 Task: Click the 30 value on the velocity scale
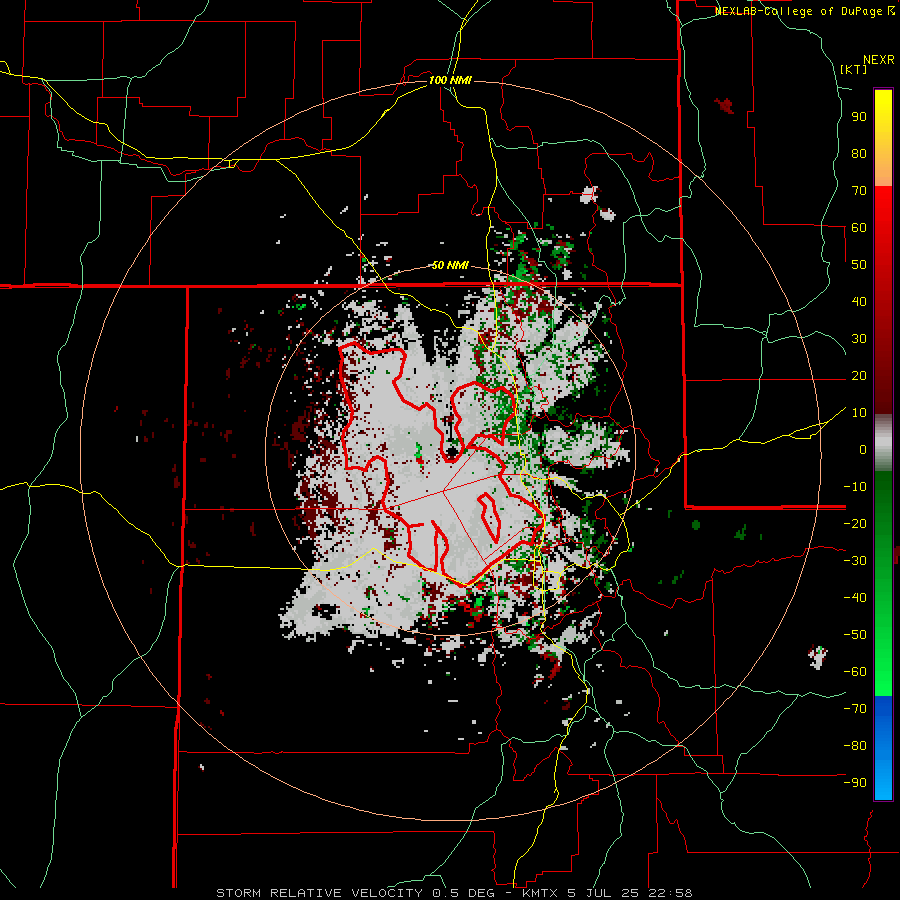[859, 339]
